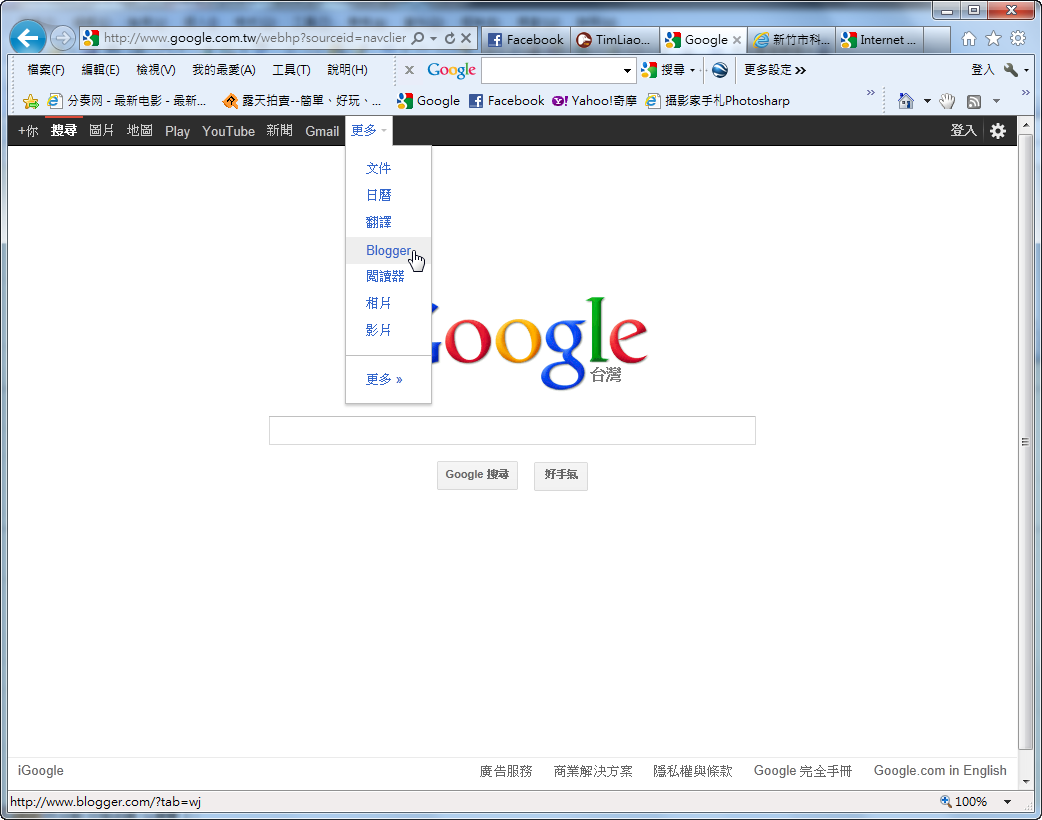Open 分类网 favorites shortcut
Viewport: 1042px width, 820px height.
[127, 101]
